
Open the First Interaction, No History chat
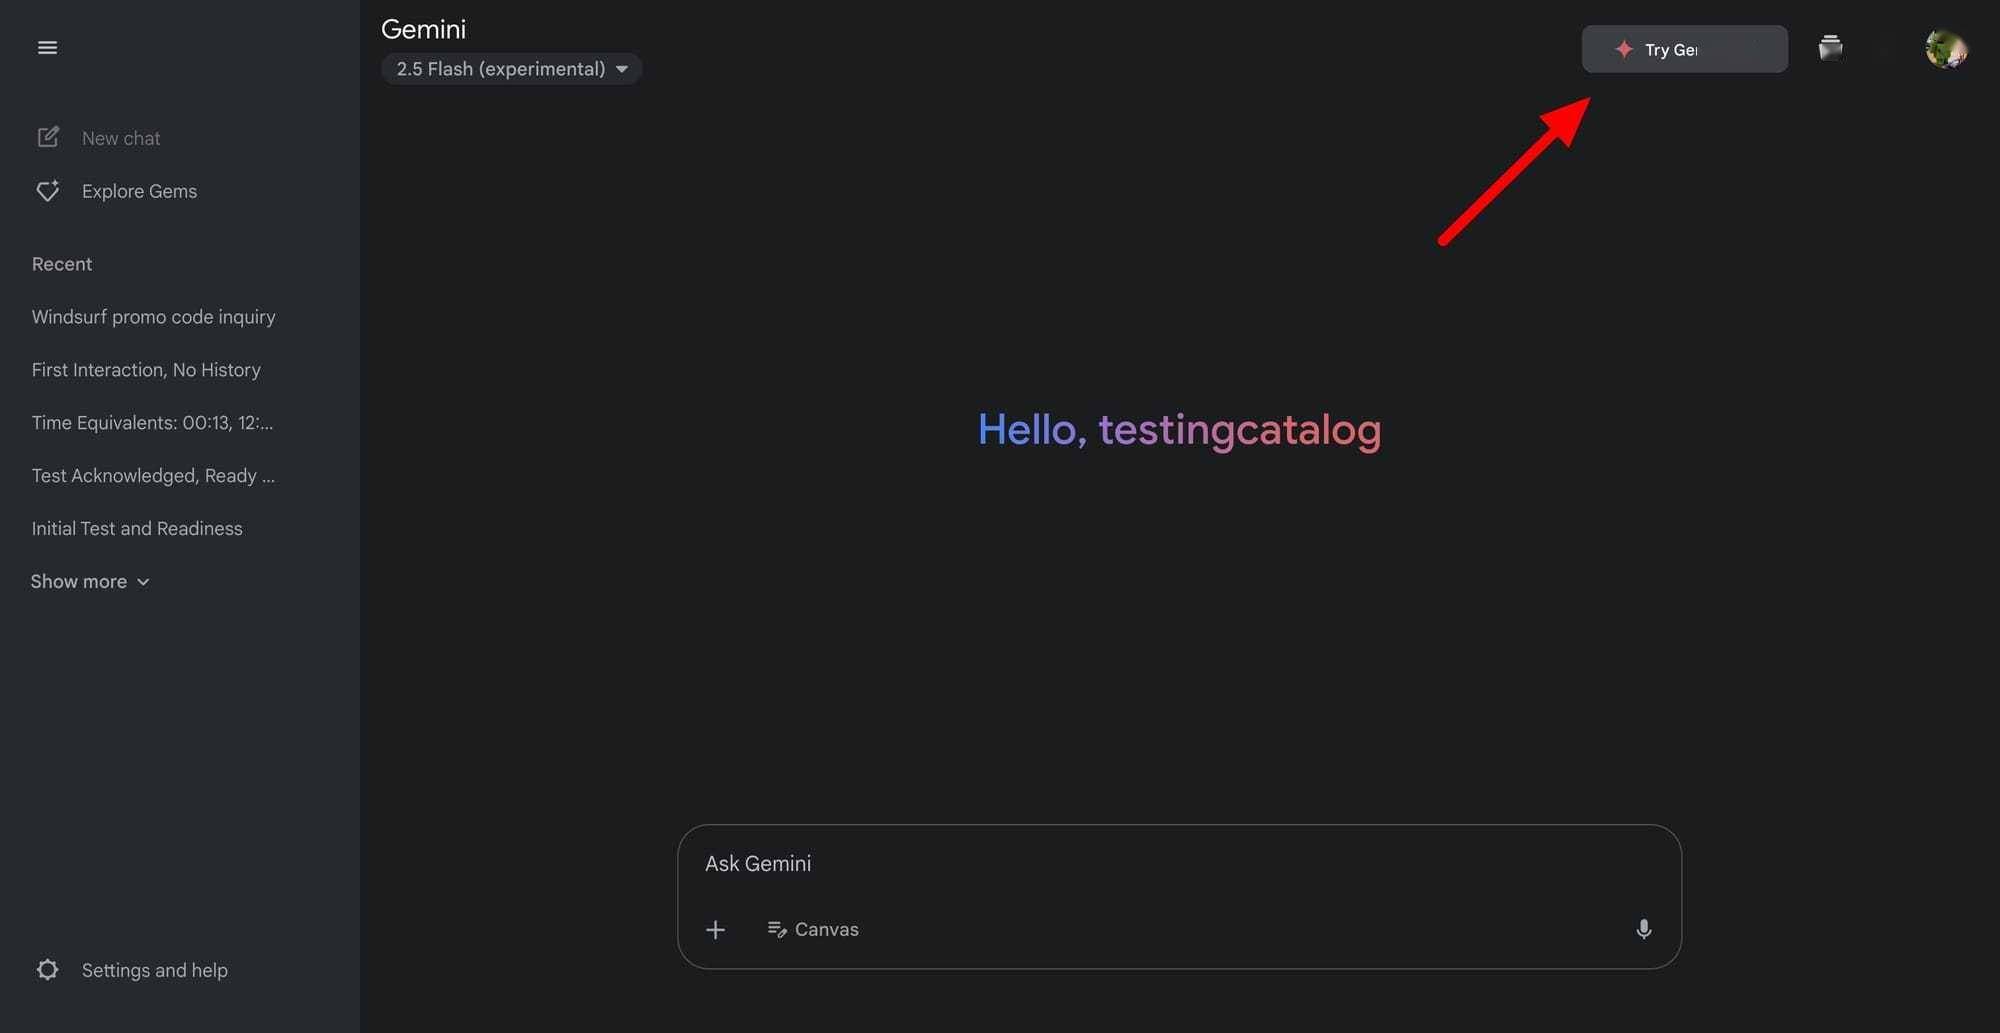point(146,370)
